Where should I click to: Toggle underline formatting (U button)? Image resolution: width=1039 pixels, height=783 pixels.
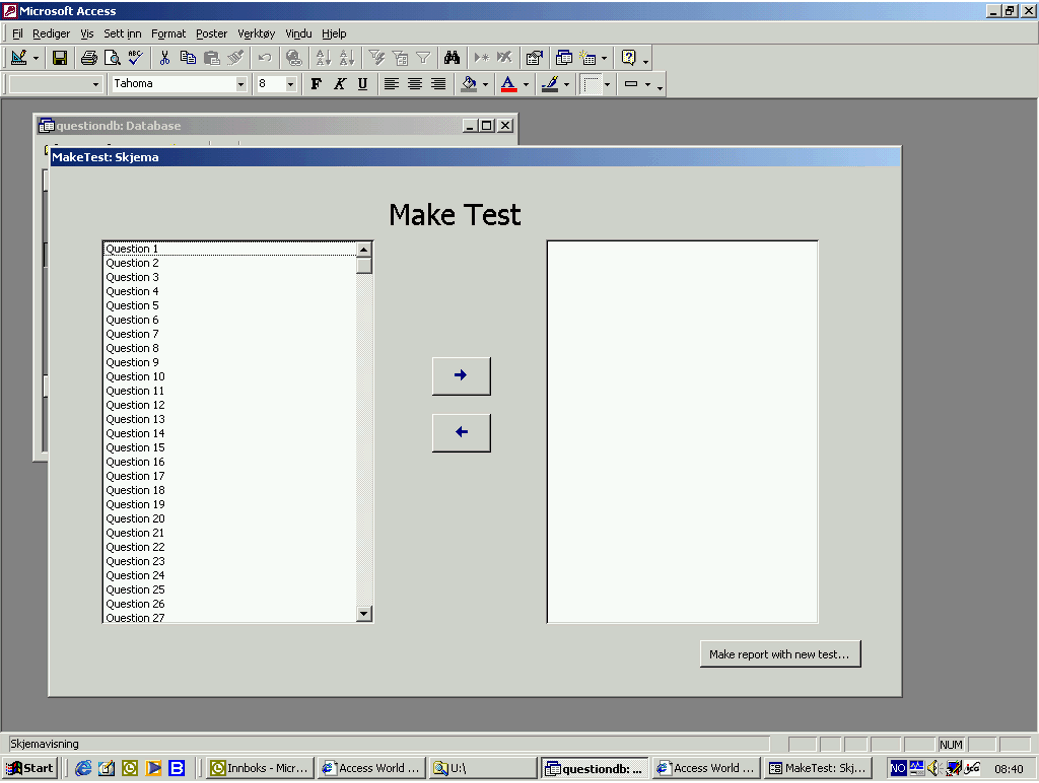pyautogui.click(x=362, y=84)
